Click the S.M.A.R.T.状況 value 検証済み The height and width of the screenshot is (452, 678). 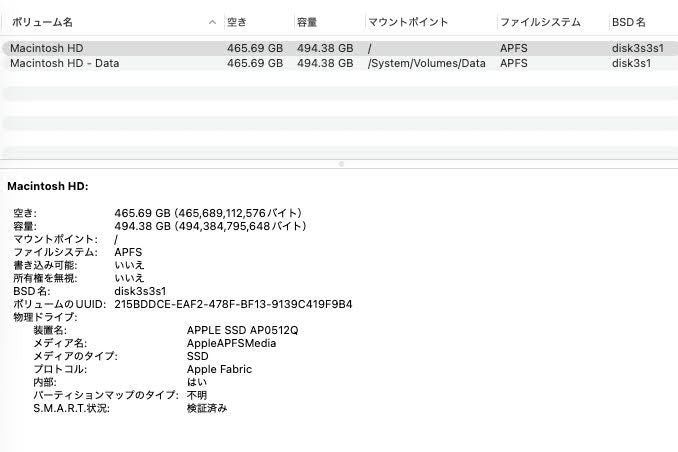[207, 408]
